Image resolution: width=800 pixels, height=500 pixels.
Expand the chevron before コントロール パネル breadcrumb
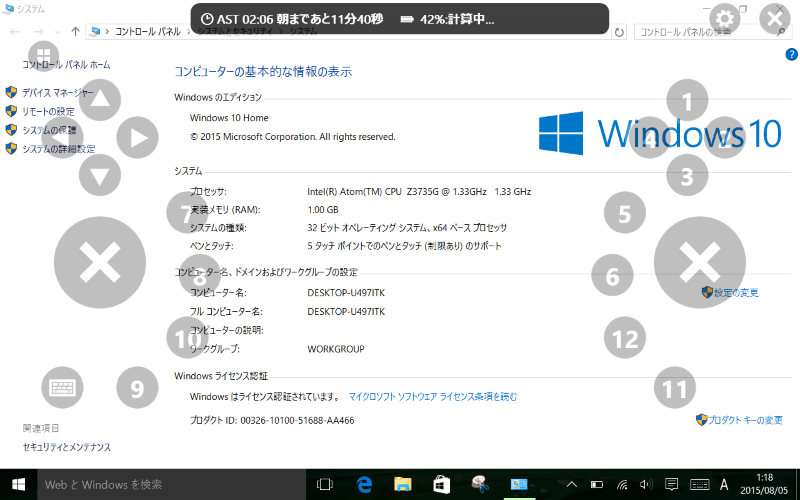[108, 32]
